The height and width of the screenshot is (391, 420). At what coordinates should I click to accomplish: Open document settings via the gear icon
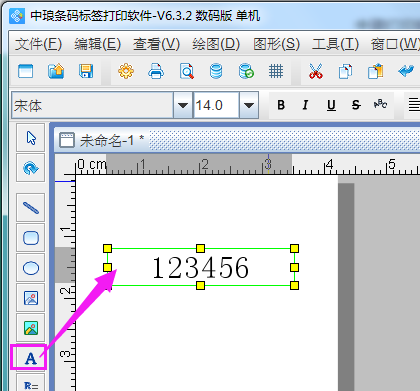click(126, 71)
